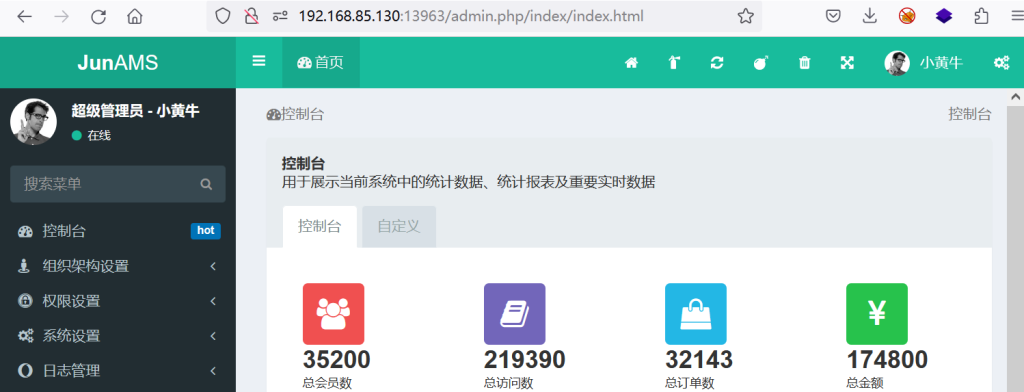Click the refresh icon in green navbar
Viewport: 1024px width, 392px height.
[x=717, y=63]
